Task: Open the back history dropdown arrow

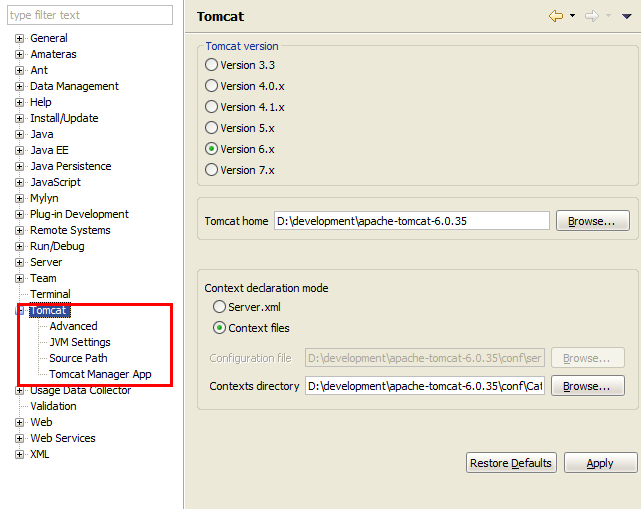Action: [572, 16]
